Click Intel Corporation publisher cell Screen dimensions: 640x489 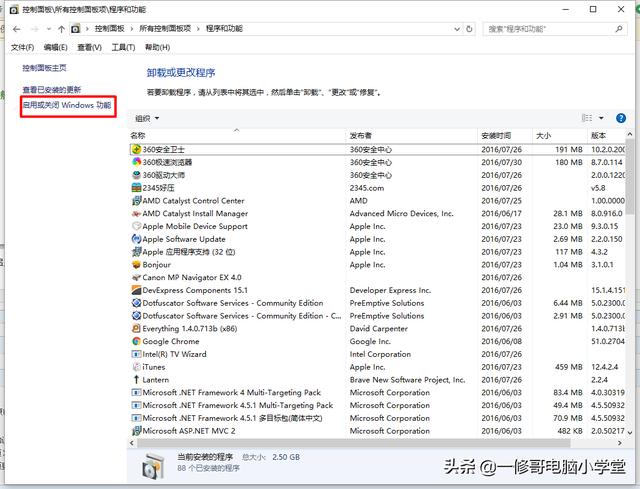(x=380, y=354)
